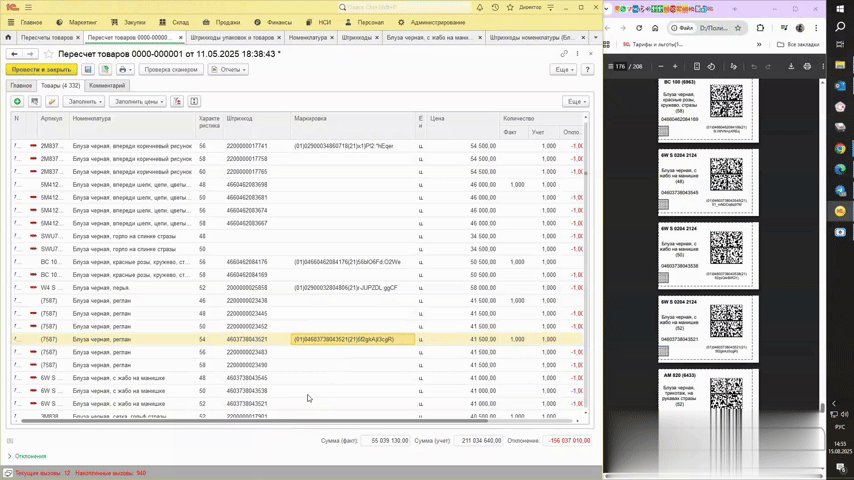The width and height of the screenshot is (854, 480).
Task: Show hidden bookmarks with the double chevron
Action: click(759, 45)
